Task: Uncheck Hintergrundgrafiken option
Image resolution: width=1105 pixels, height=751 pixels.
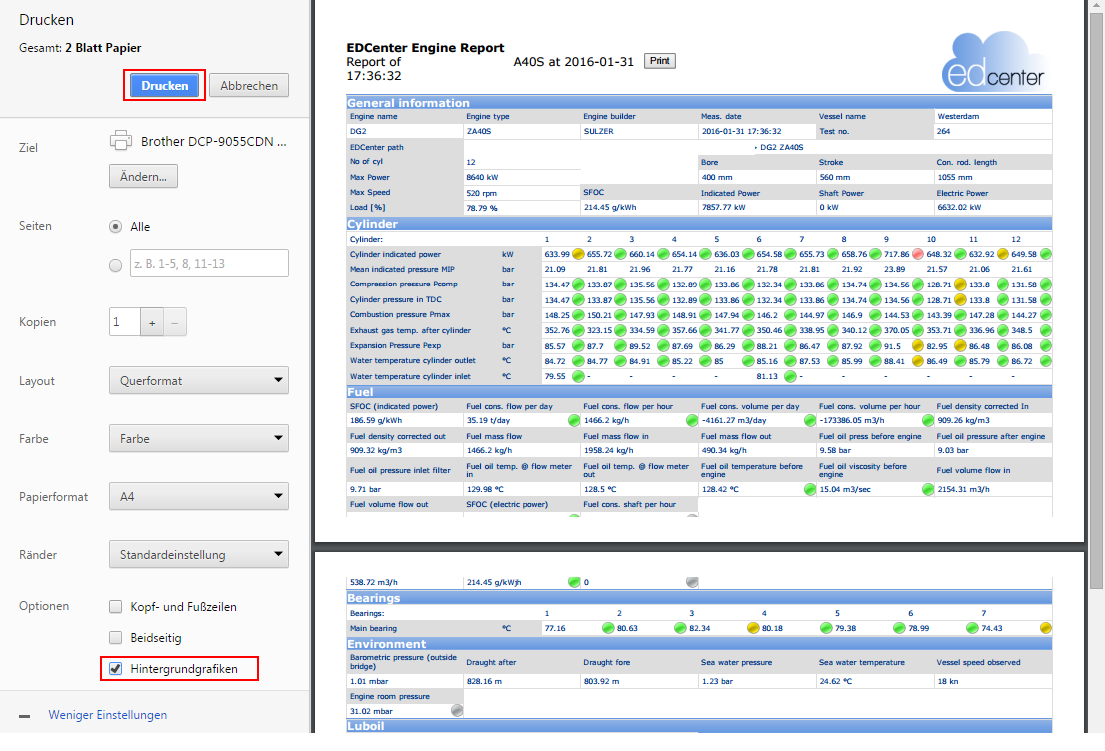Action: click(116, 669)
